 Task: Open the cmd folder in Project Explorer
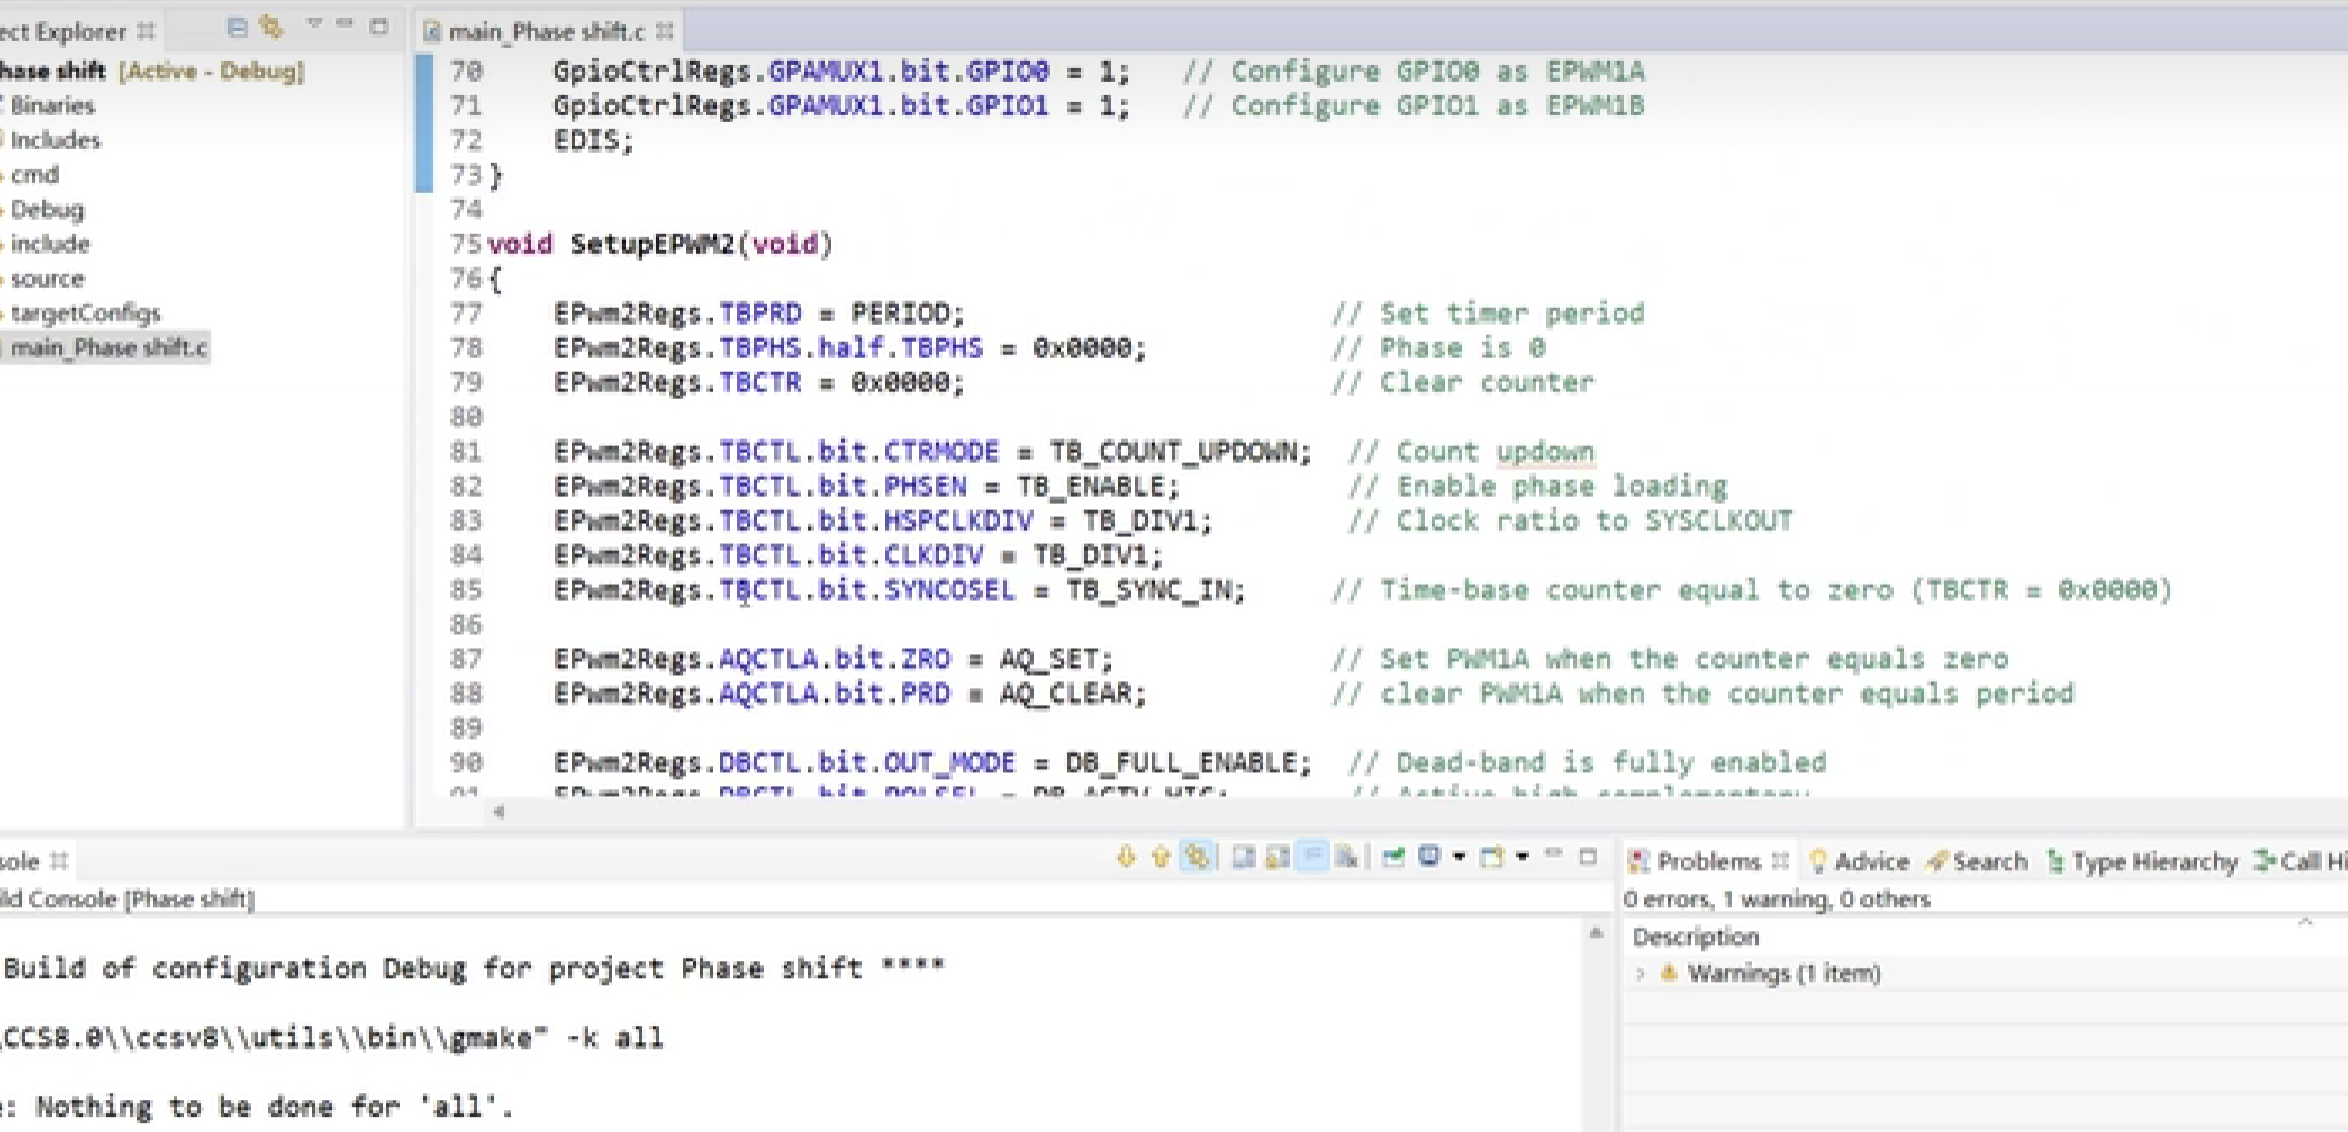[x=34, y=175]
